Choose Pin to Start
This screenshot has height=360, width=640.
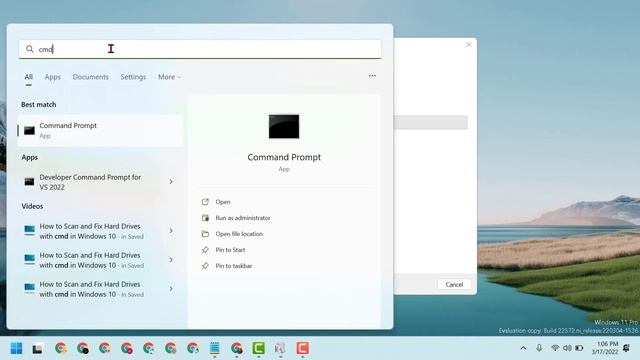click(x=230, y=250)
